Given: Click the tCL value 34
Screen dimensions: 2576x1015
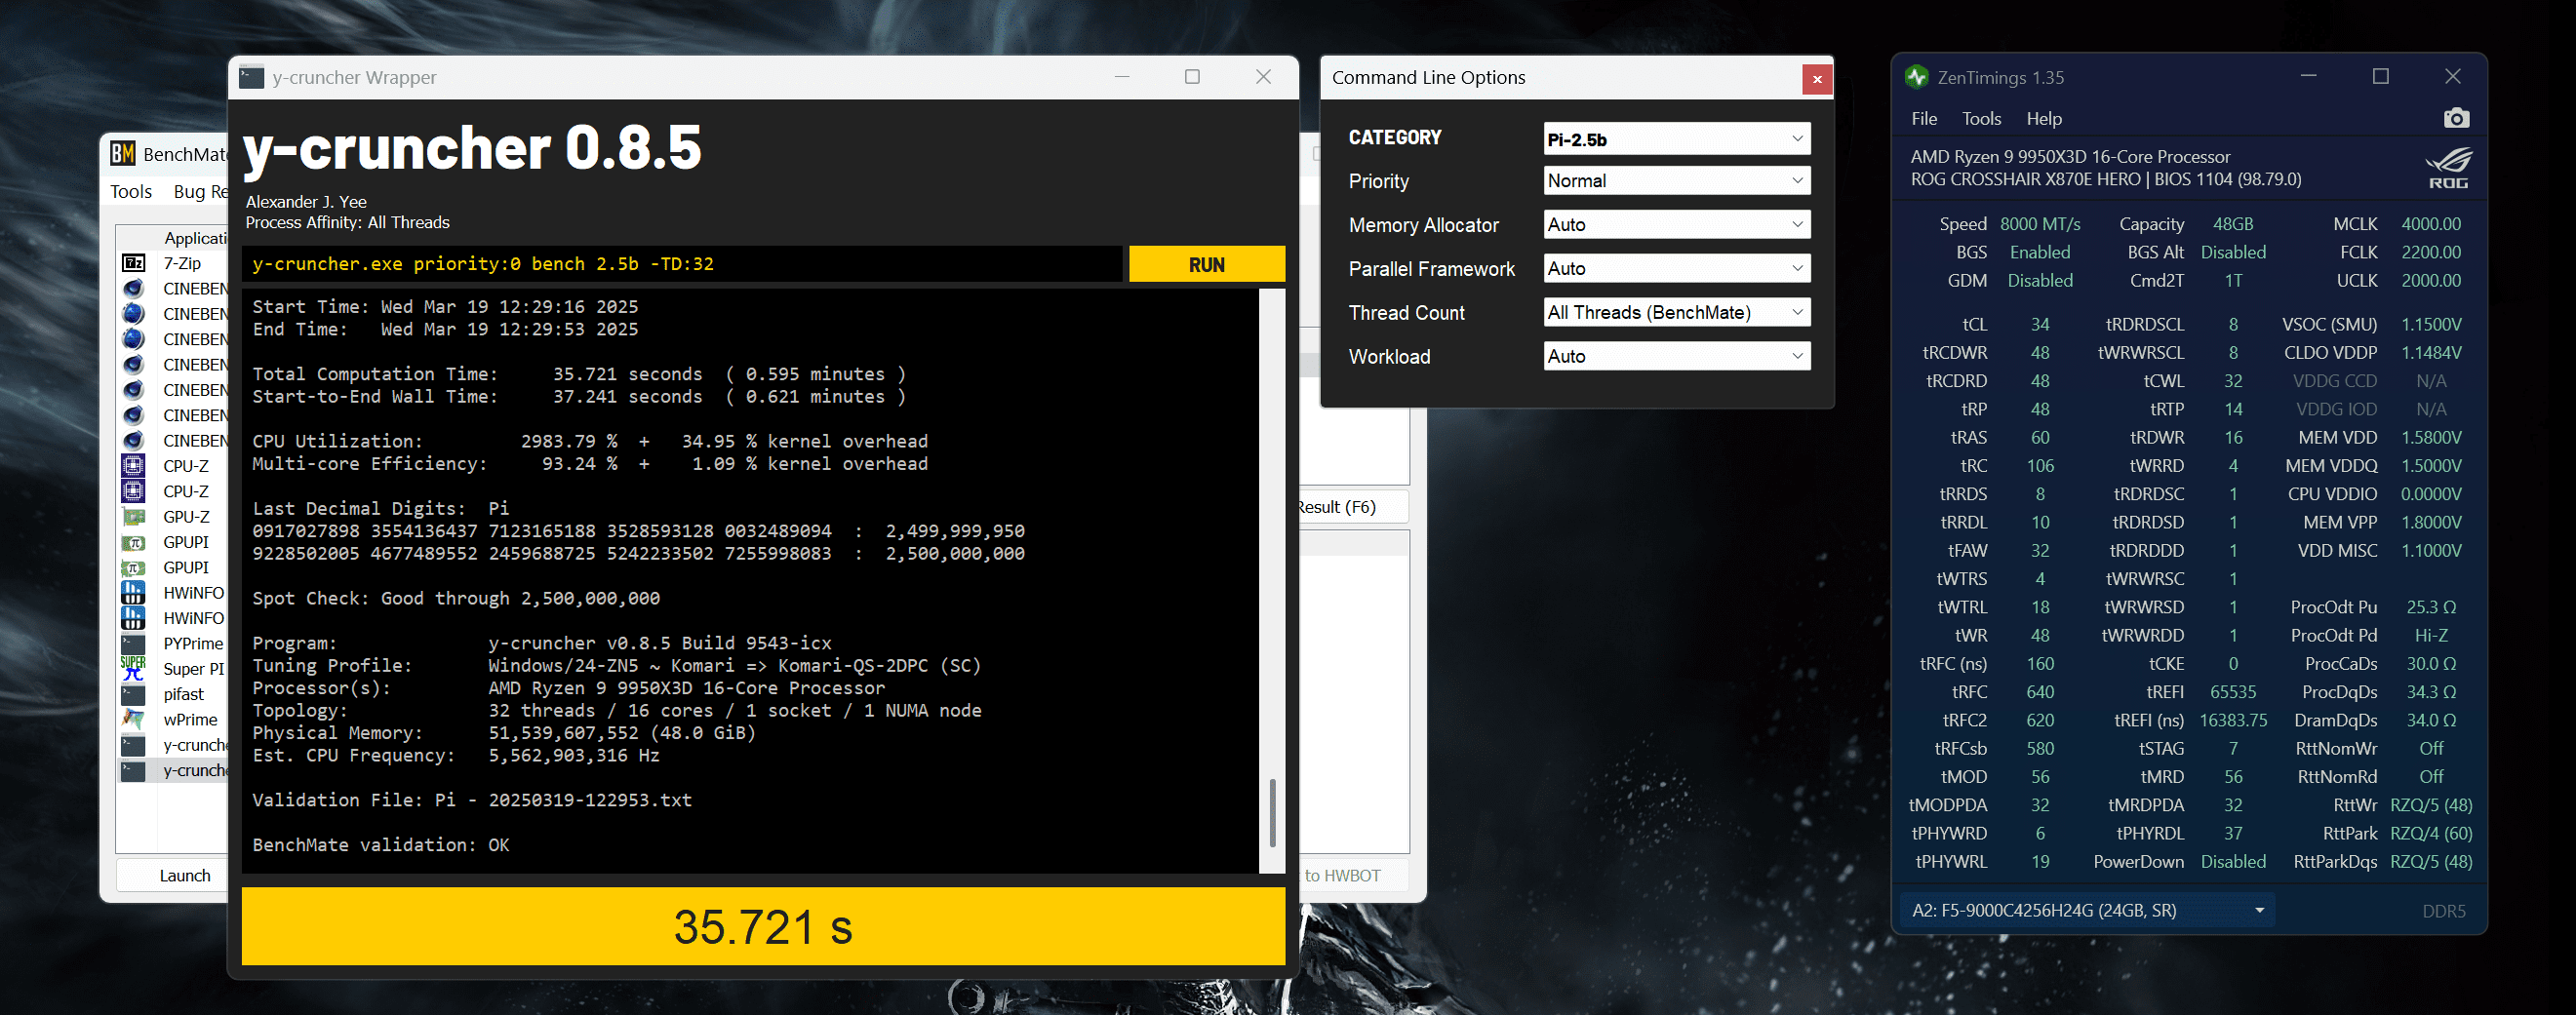Looking at the screenshot, I should (x=2040, y=324).
